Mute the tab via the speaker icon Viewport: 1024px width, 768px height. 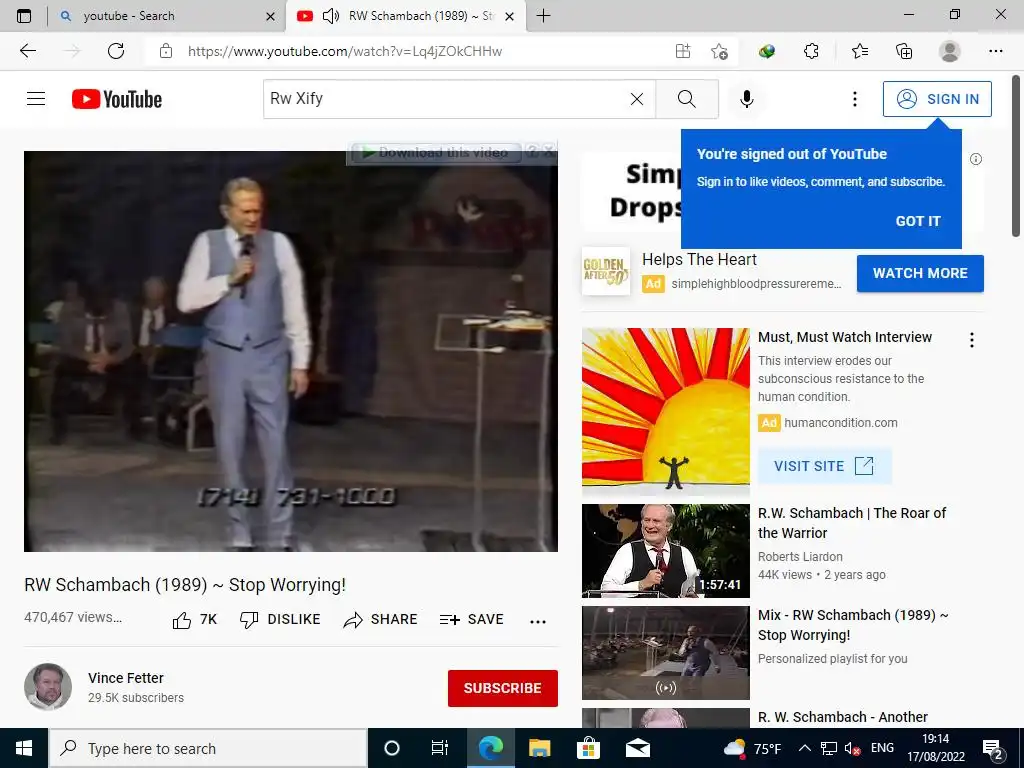pyautogui.click(x=331, y=16)
